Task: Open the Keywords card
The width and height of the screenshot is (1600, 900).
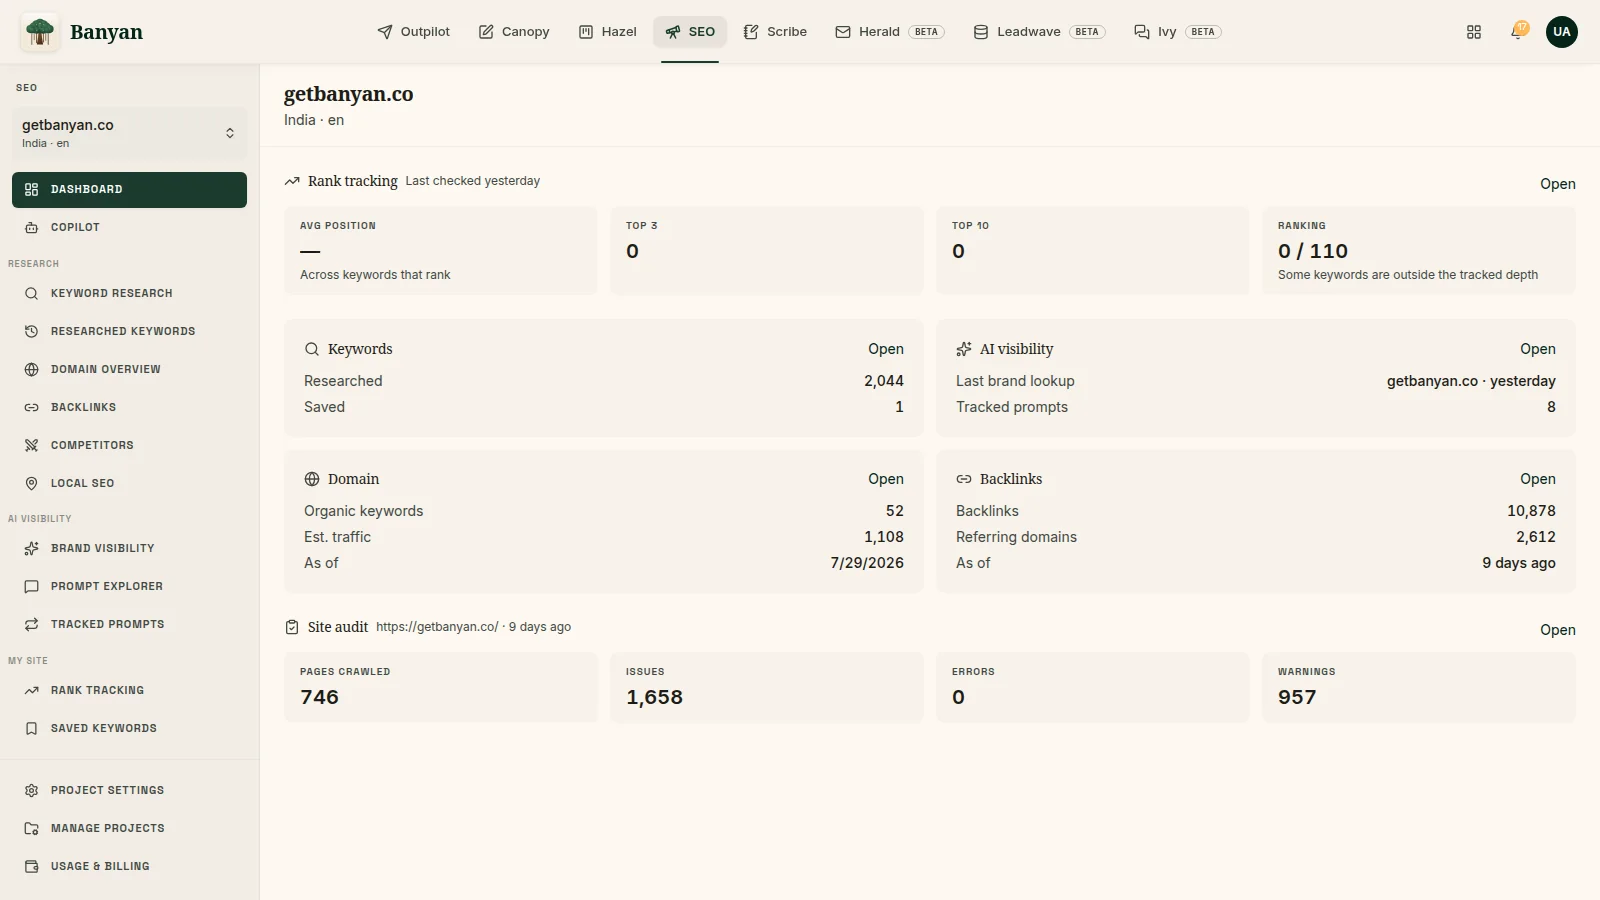Action: tap(885, 349)
